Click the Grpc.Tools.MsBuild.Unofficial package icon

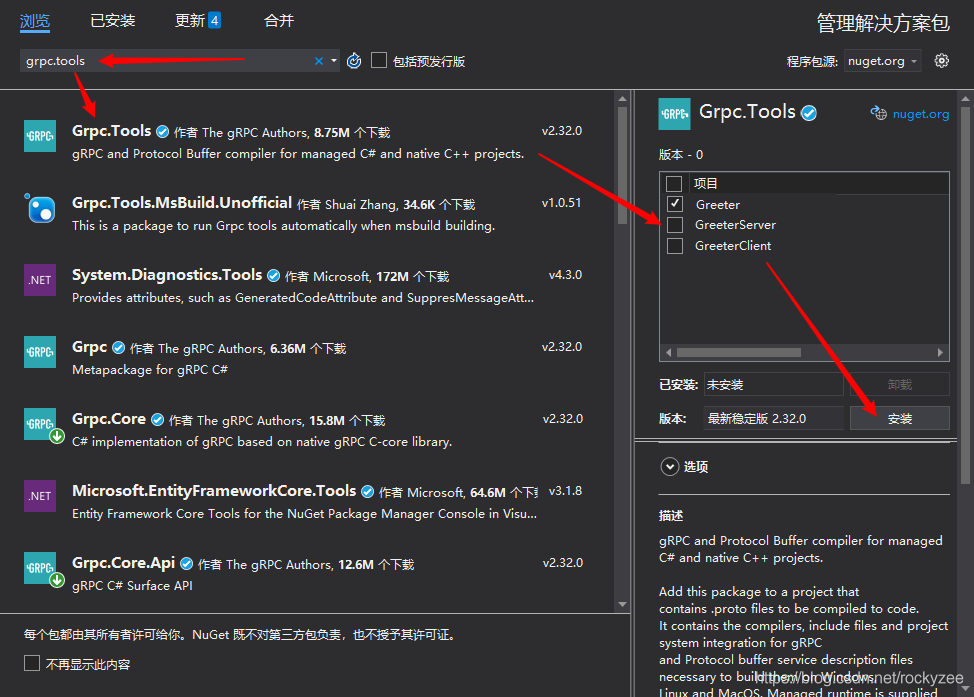(40, 208)
